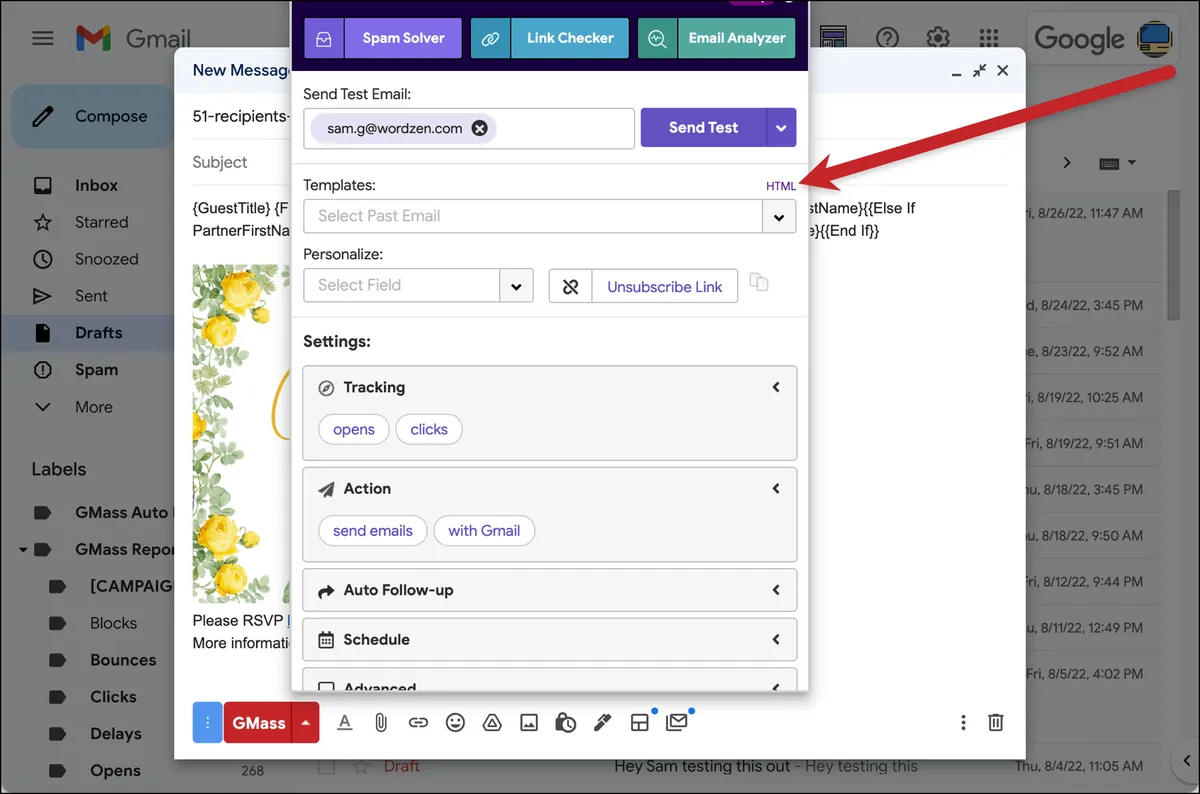Select the Draft email row checkbox
The height and width of the screenshot is (794, 1200).
click(x=326, y=767)
